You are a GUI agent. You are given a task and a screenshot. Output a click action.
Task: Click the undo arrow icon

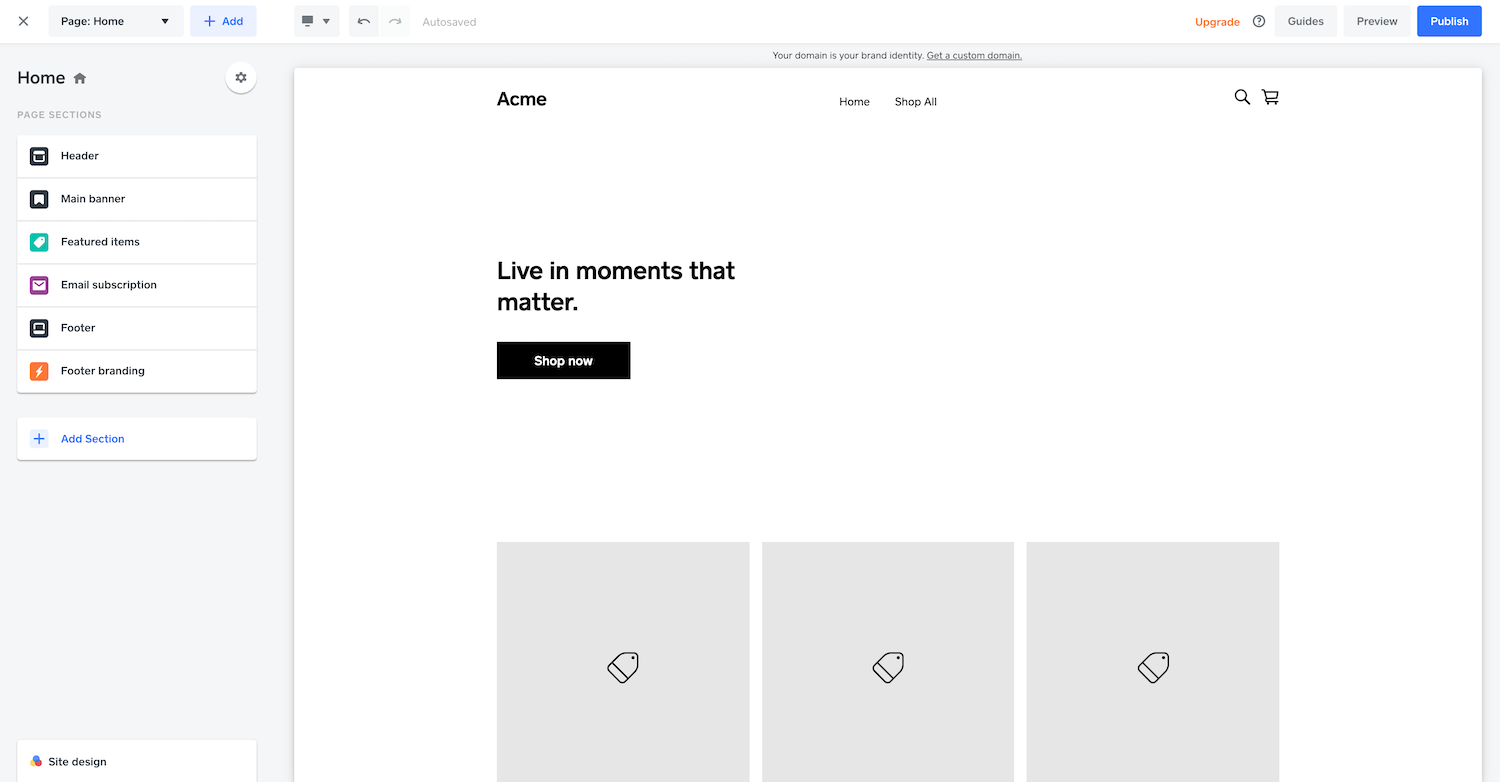364,21
